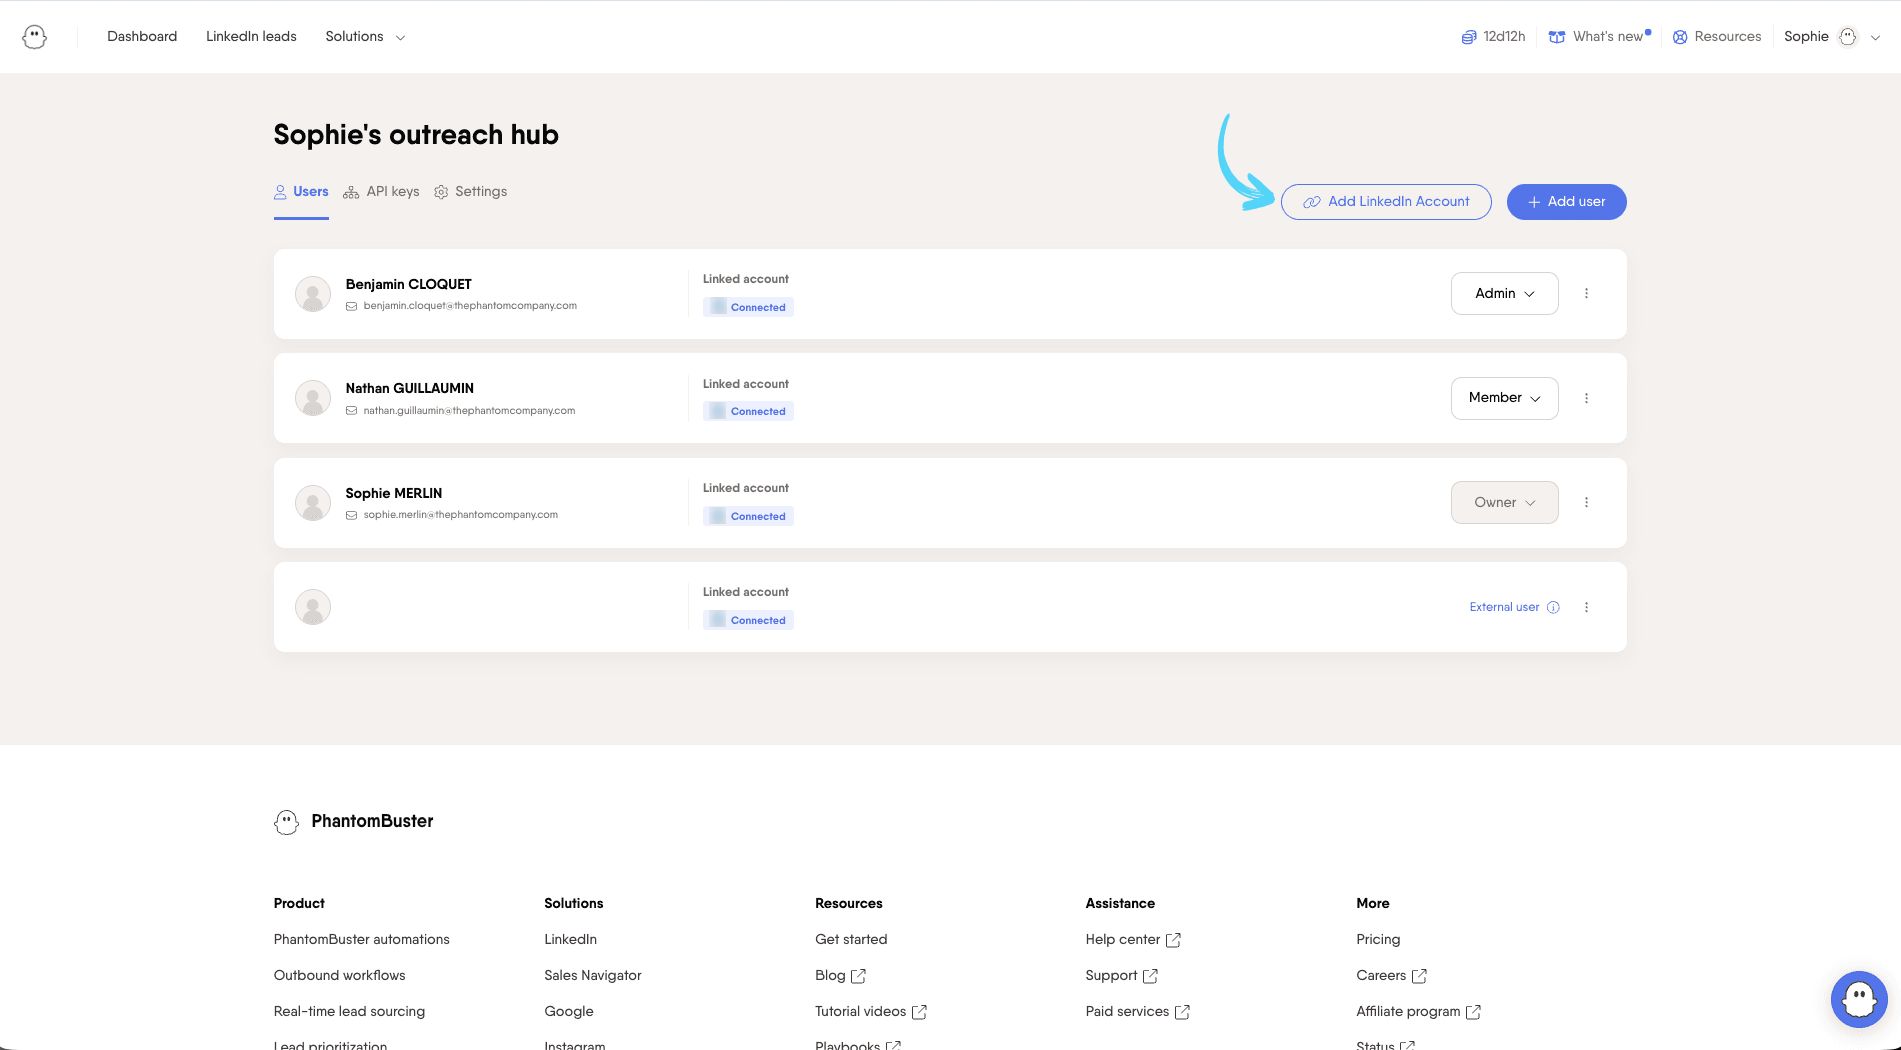The height and width of the screenshot is (1050, 1901).
Task: Click the footer PhantomBuster ghost logo
Action: pos(286,822)
